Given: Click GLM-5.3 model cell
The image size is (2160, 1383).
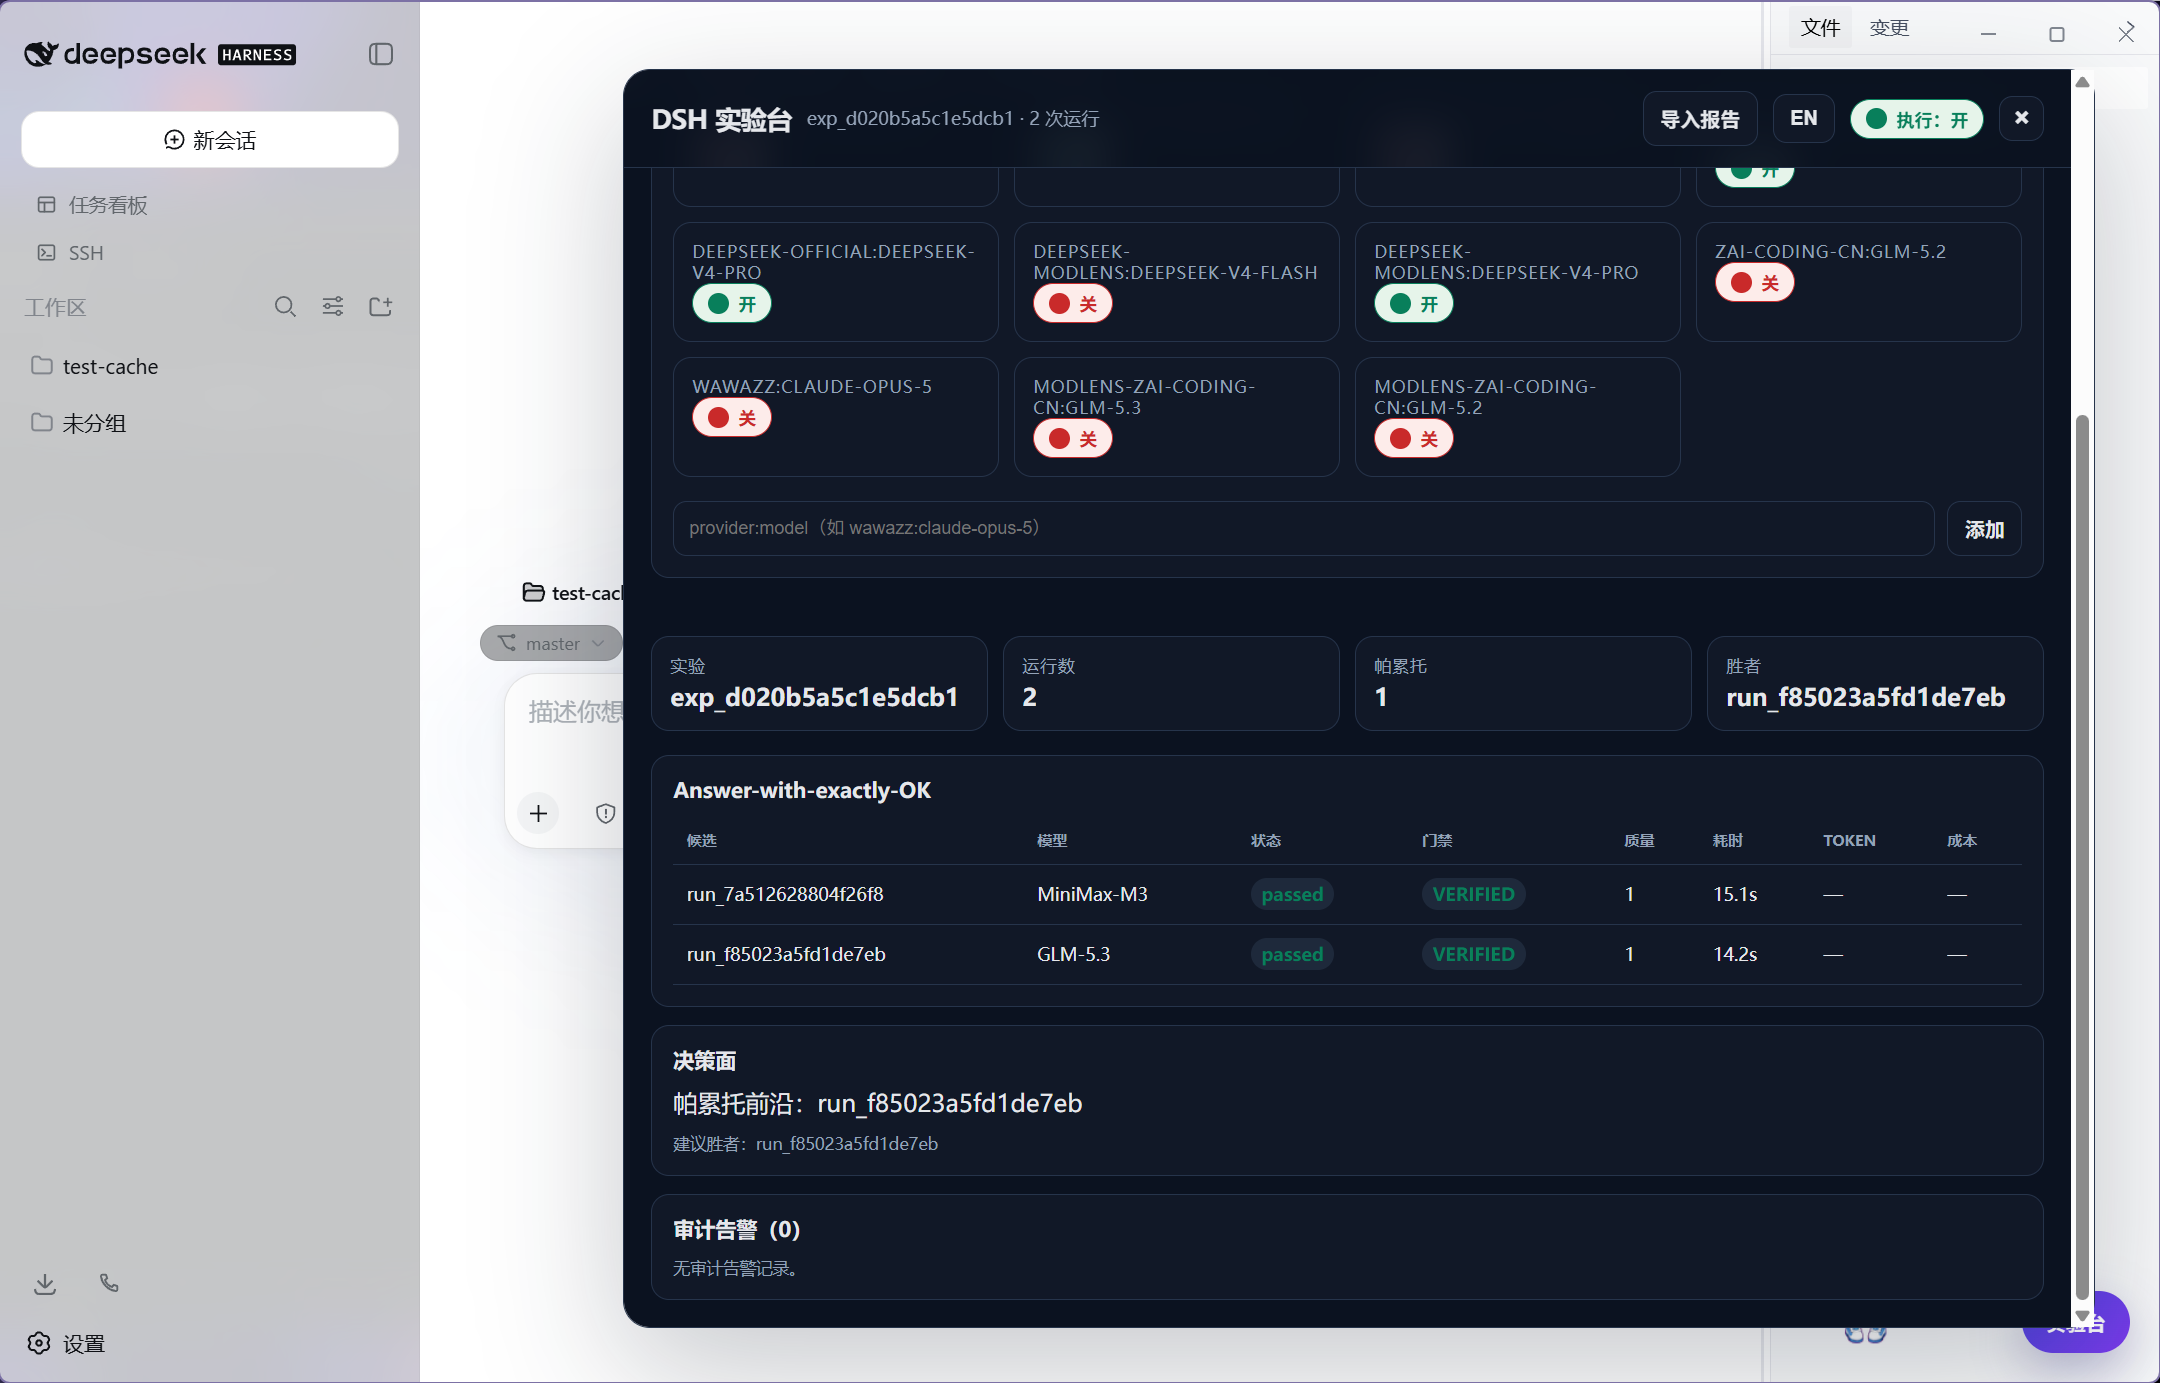Looking at the screenshot, I should [1073, 954].
